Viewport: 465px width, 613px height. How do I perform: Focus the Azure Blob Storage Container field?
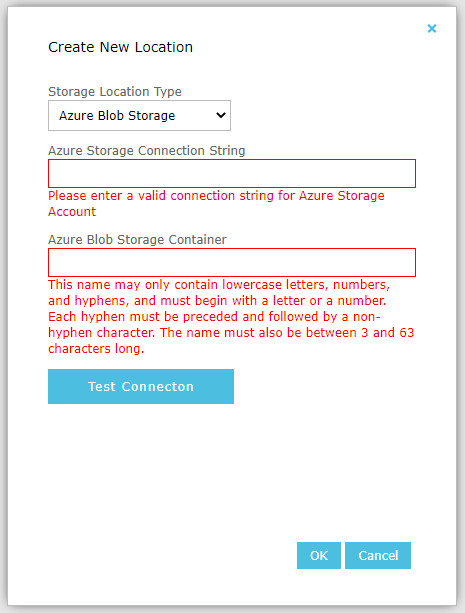tap(232, 262)
